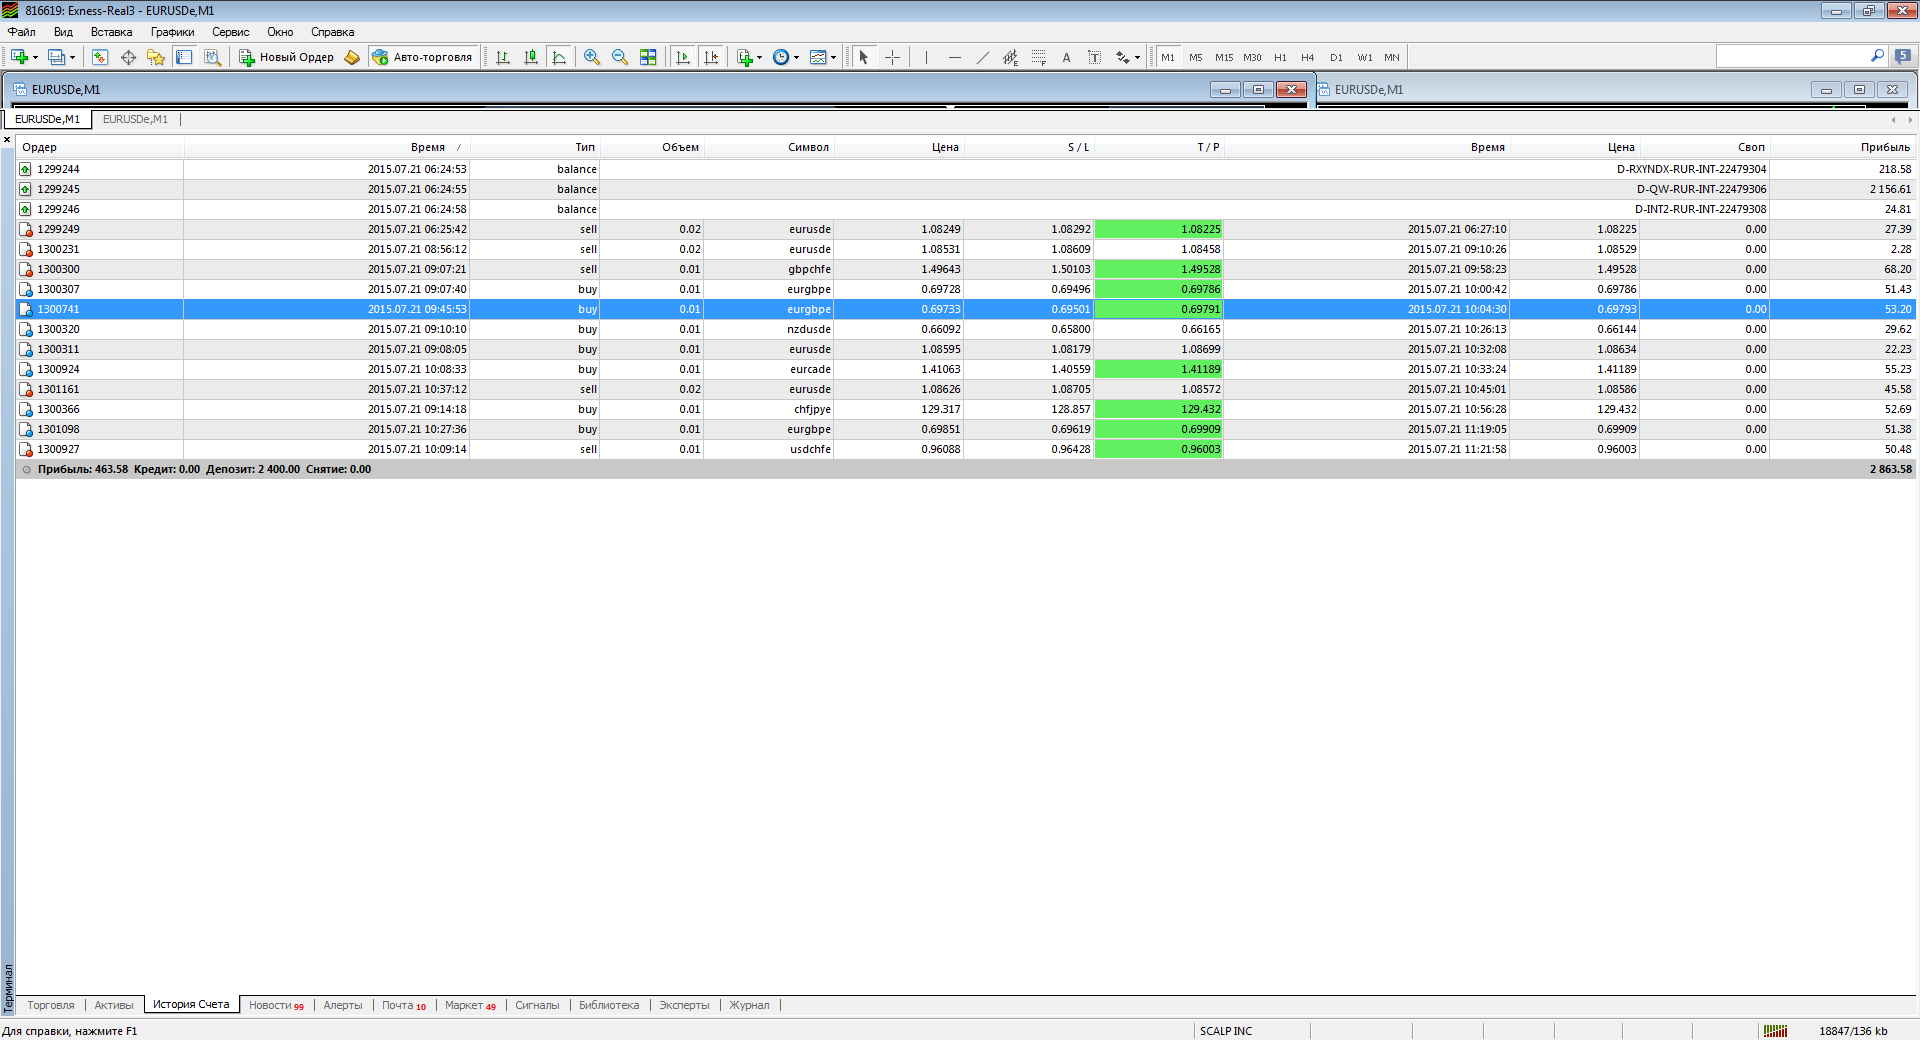
Task: Expand the New Chart dropdown arrow
Action: [x=35, y=57]
